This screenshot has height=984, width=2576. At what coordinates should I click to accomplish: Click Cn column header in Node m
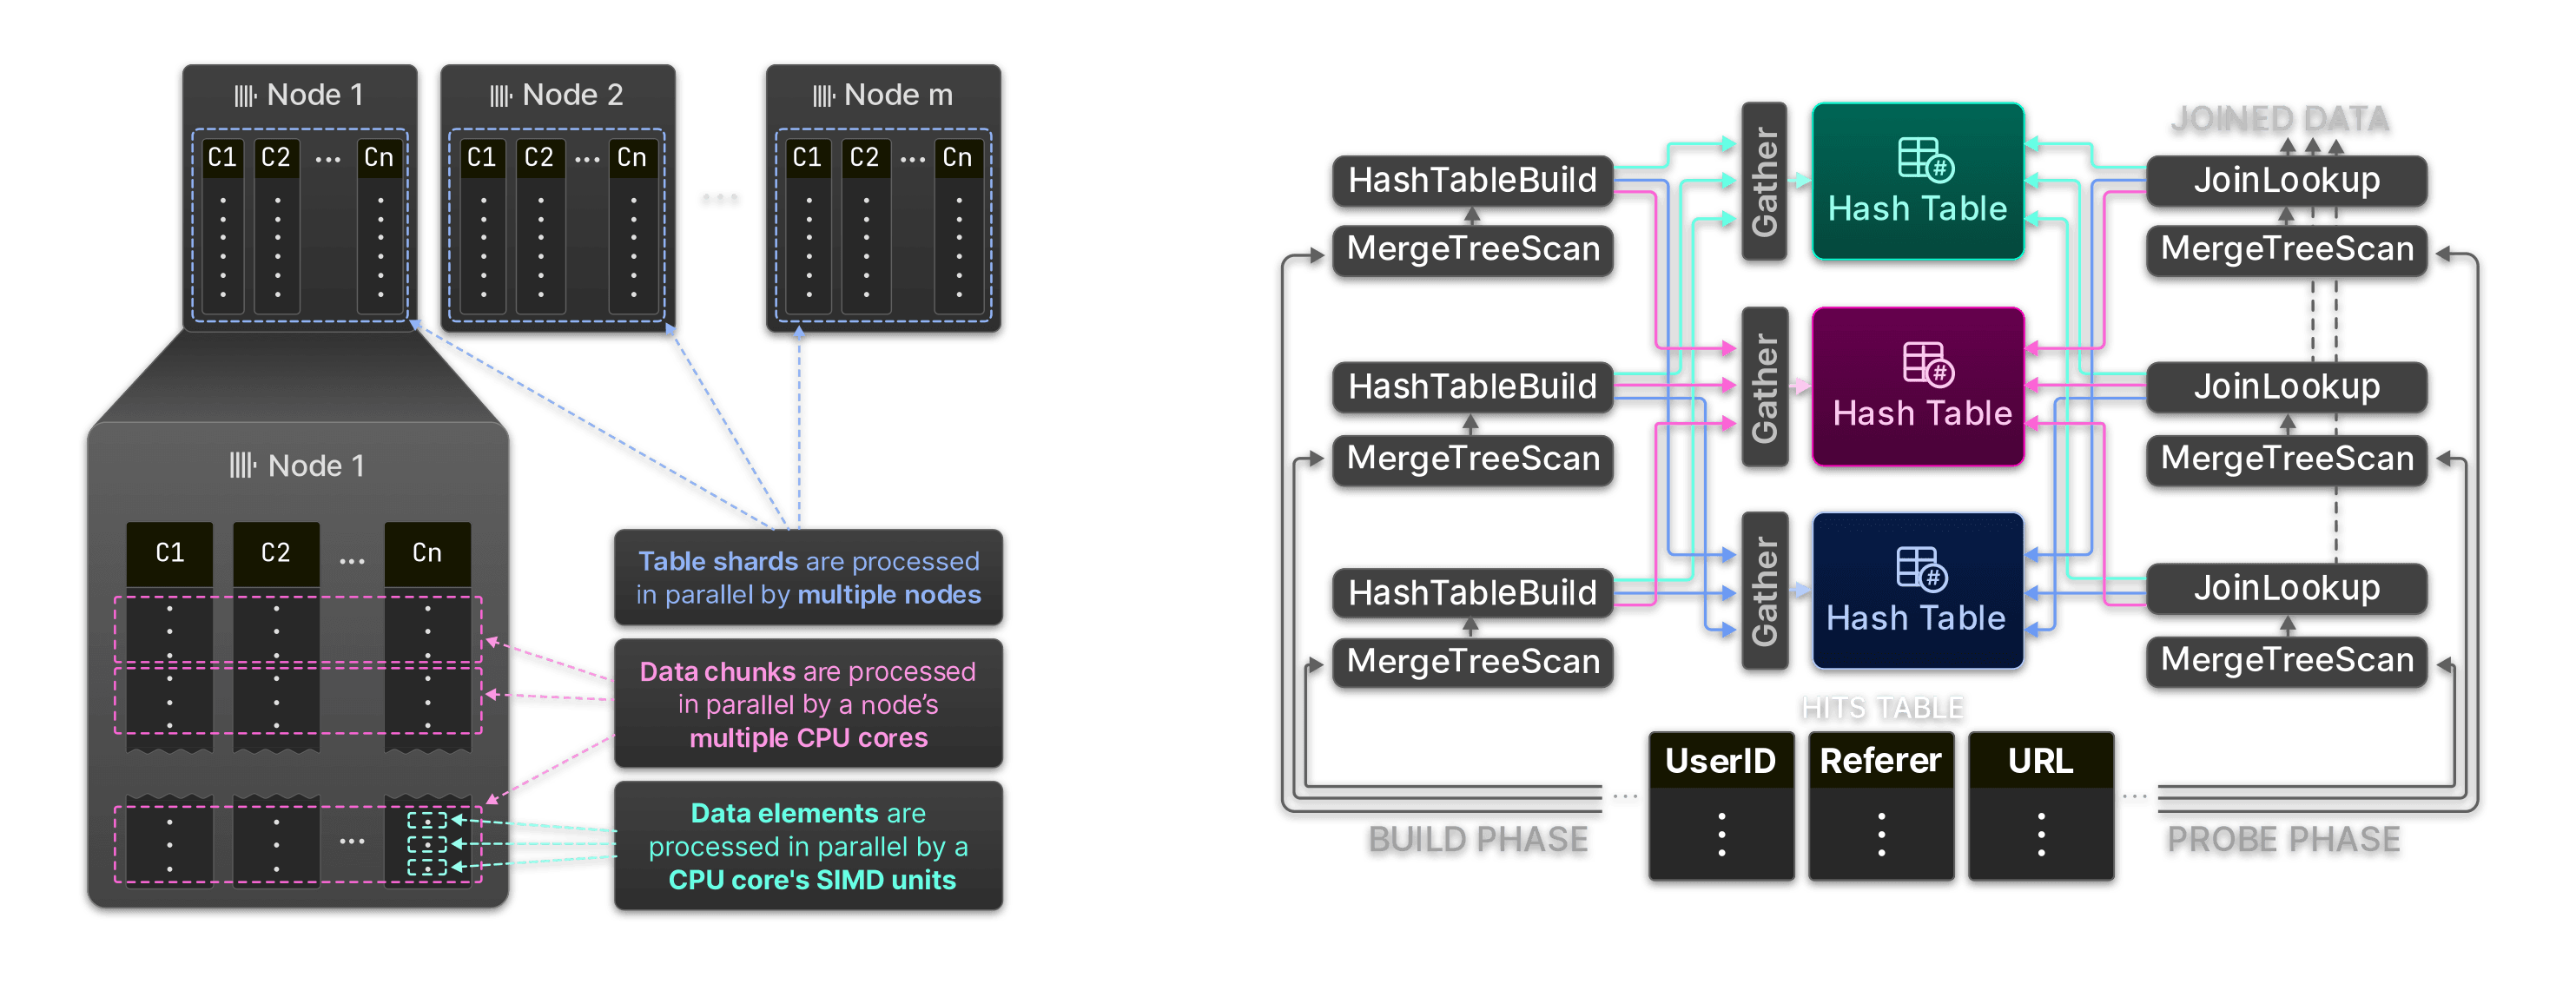click(958, 158)
